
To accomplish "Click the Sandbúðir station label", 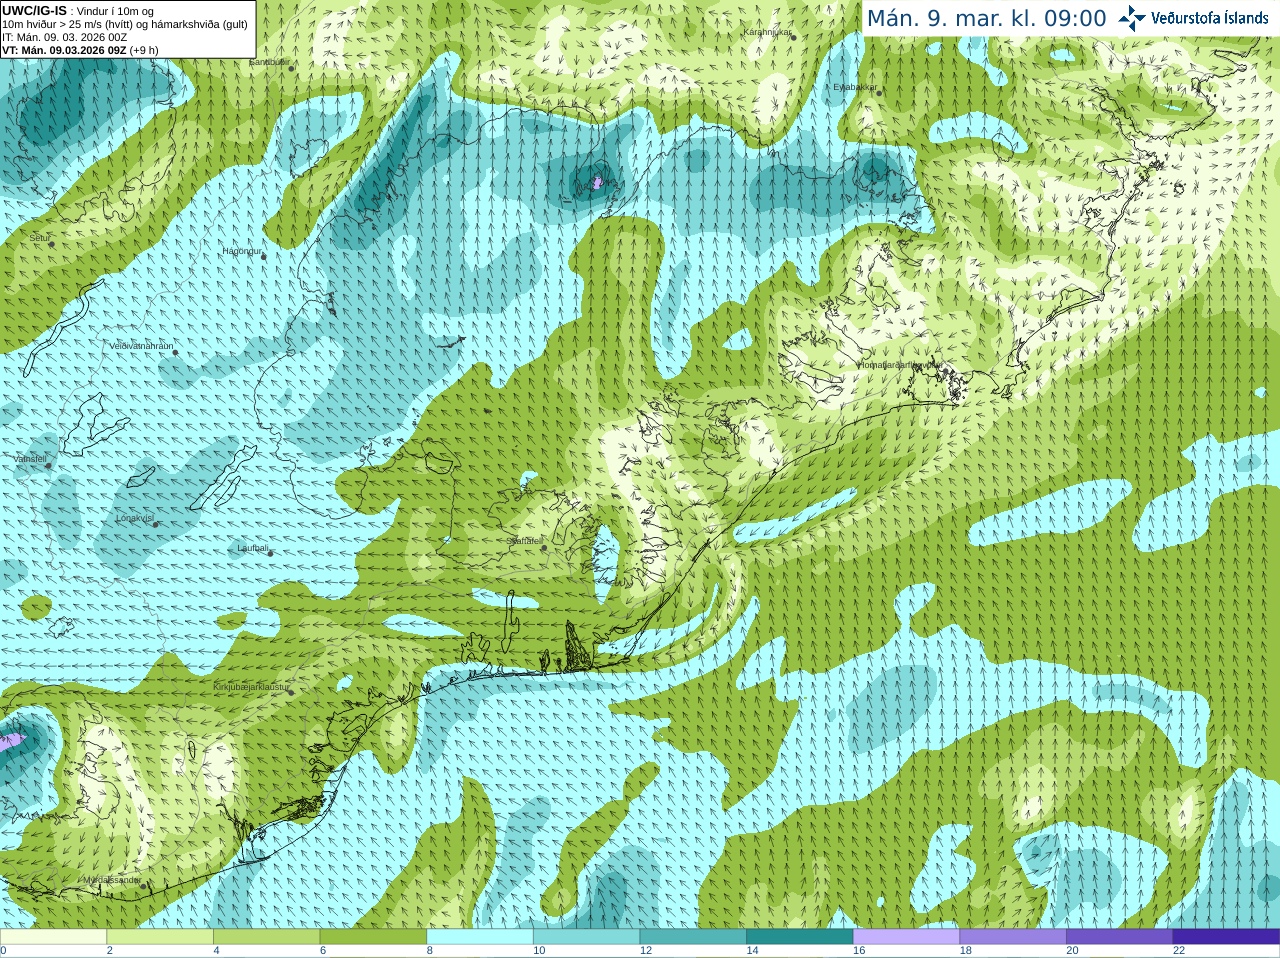I will point(269,62).
